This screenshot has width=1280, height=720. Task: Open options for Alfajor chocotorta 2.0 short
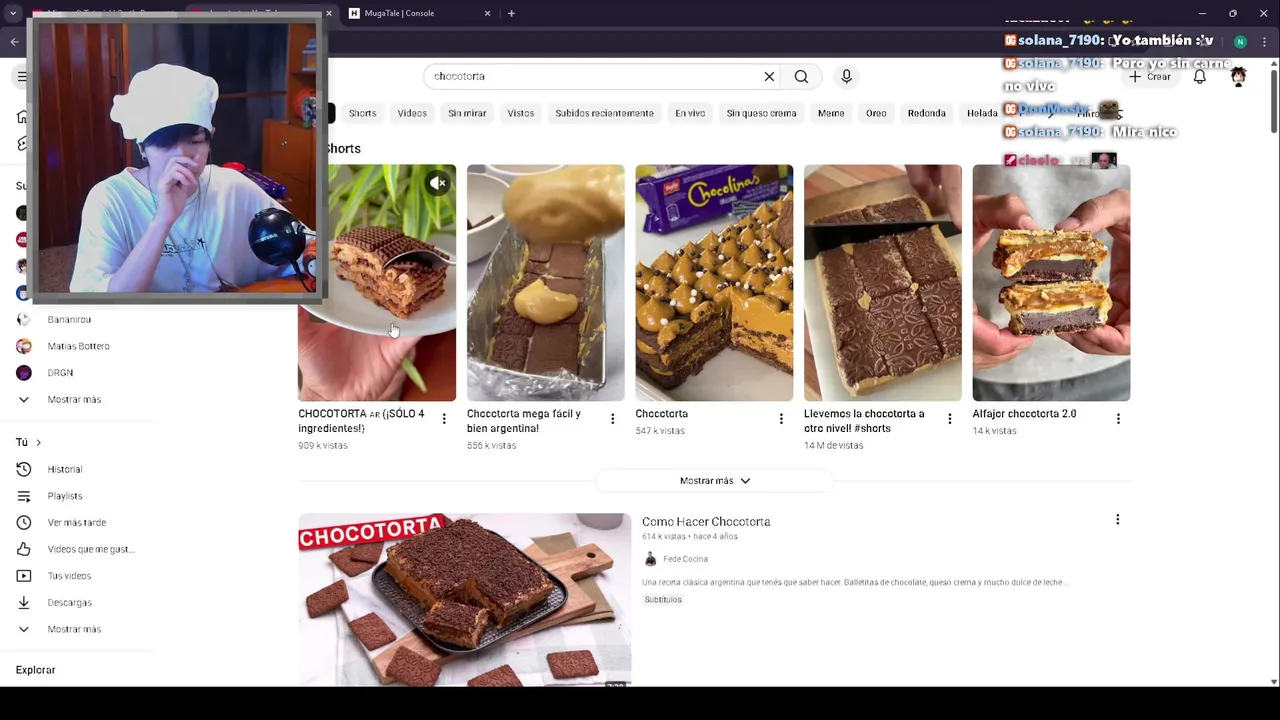[x=1118, y=419]
